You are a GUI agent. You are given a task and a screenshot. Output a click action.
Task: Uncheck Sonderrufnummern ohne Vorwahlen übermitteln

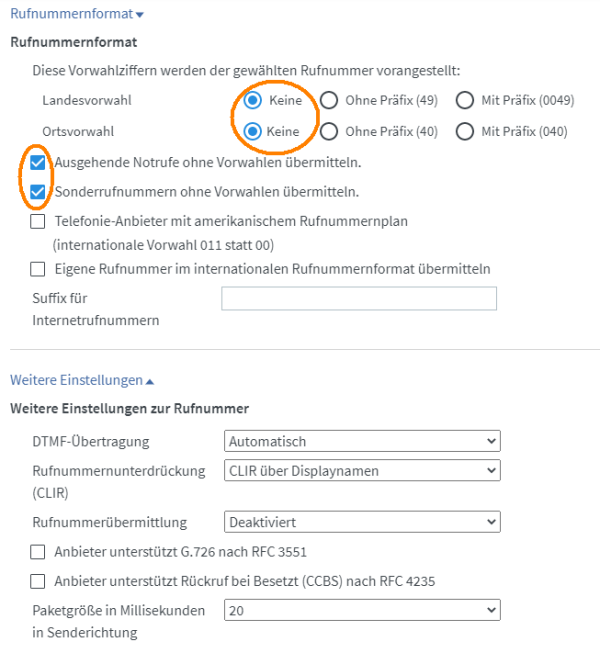coord(37,192)
